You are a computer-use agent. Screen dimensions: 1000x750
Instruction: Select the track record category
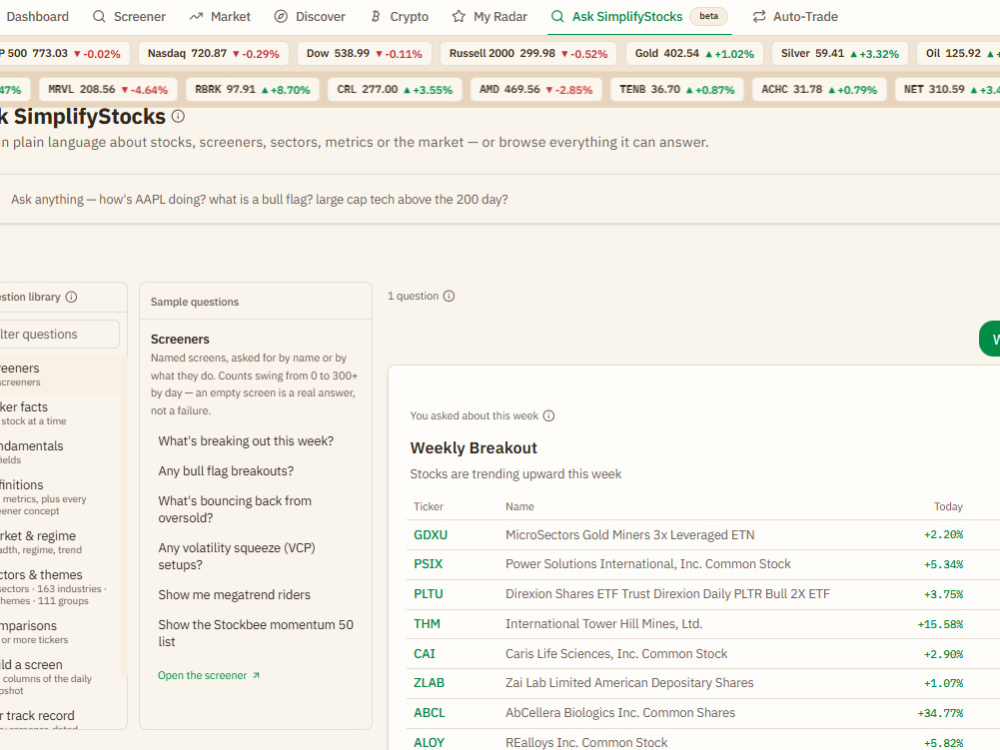60,717
